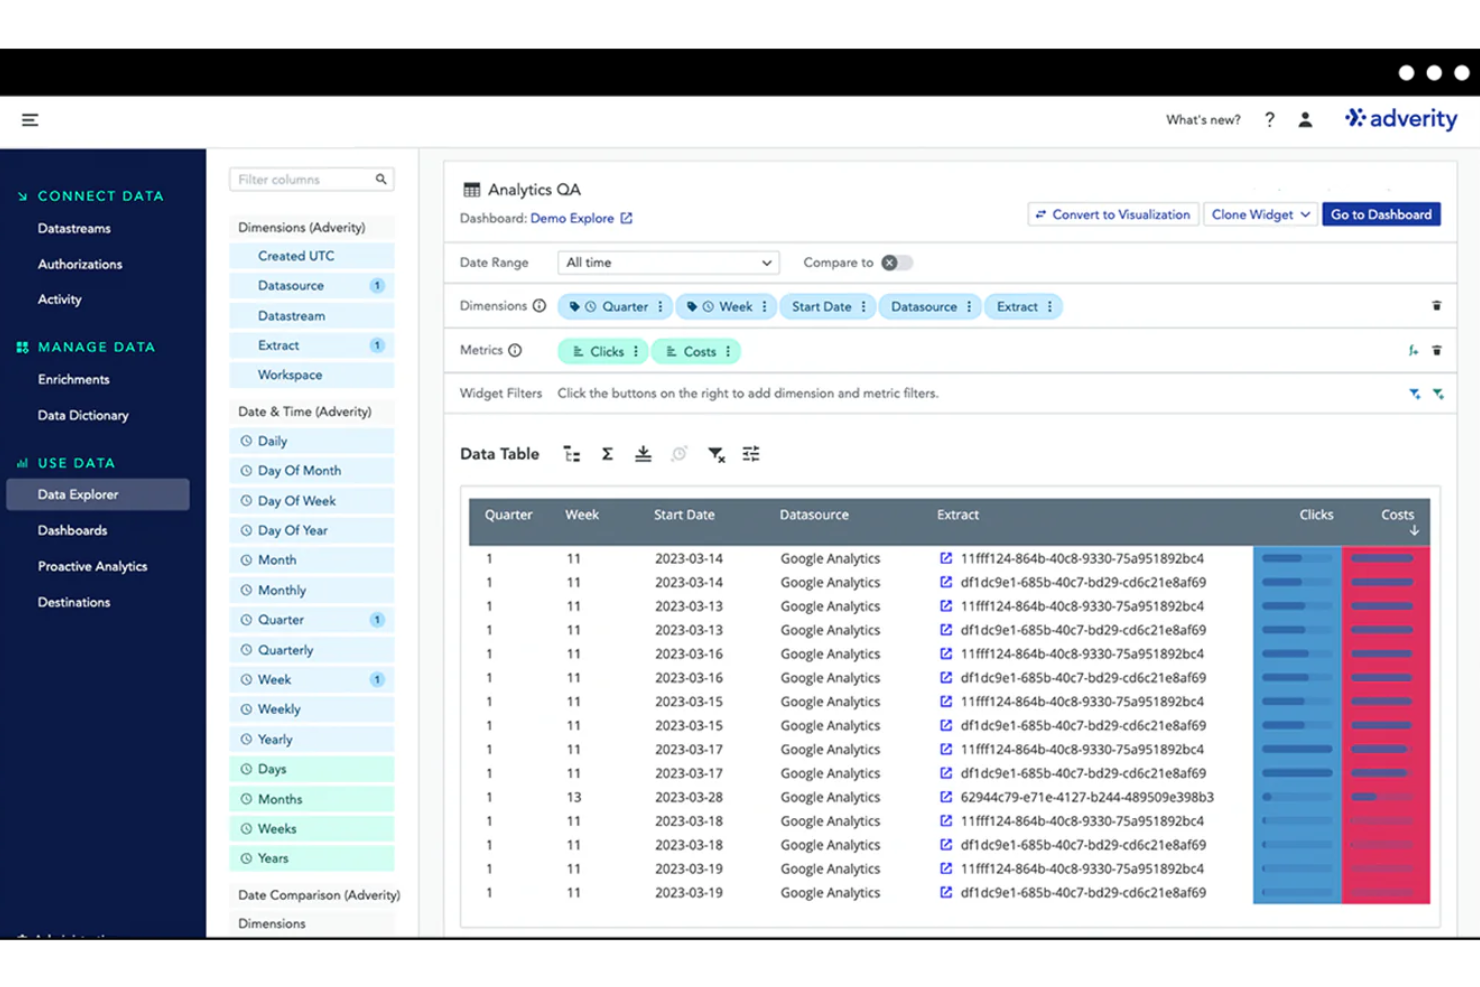Open the table settings sliders icon
Image resolution: width=1480 pixels, height=987 pixels.
751,453
